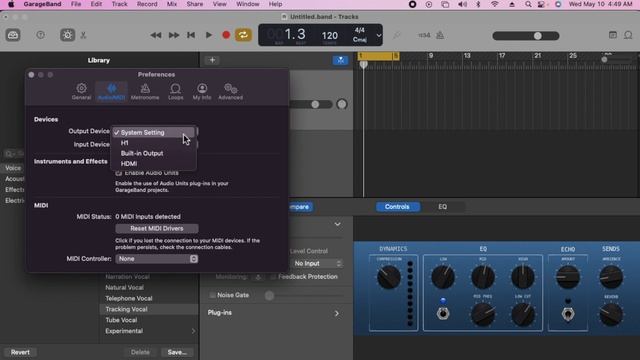Click the Low Cut knob
The width and height of the screenshot is (640, 360).
pos(523,315)
